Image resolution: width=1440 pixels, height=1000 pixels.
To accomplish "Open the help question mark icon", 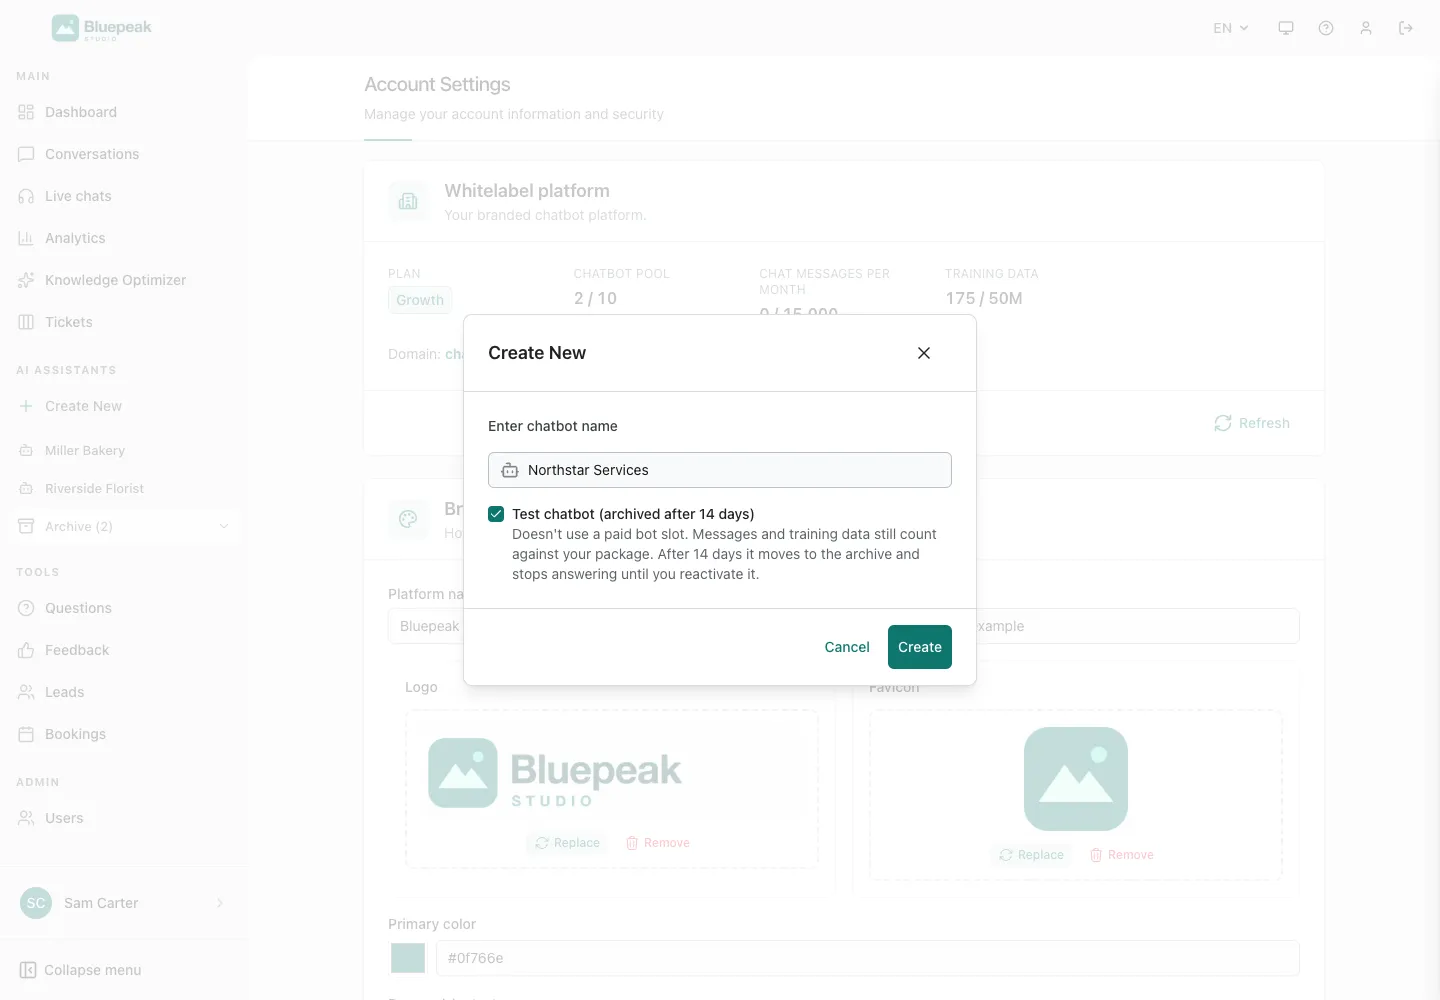I will click(x=1326, y=28).
